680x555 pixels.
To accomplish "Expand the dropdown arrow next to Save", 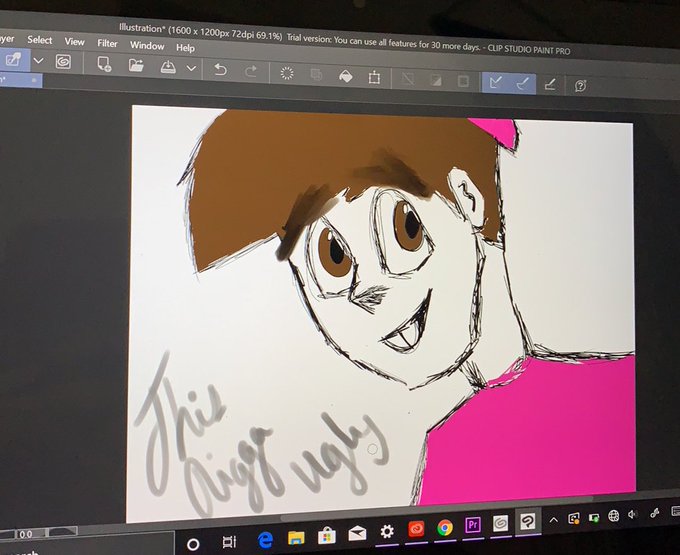I will [x=191, y=68].
